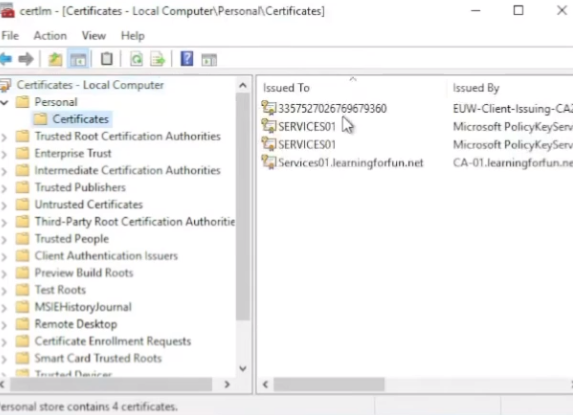Click certificate list horizontal scroll left arrow
The image size is (573, 415).
click(x=266, y=384)
